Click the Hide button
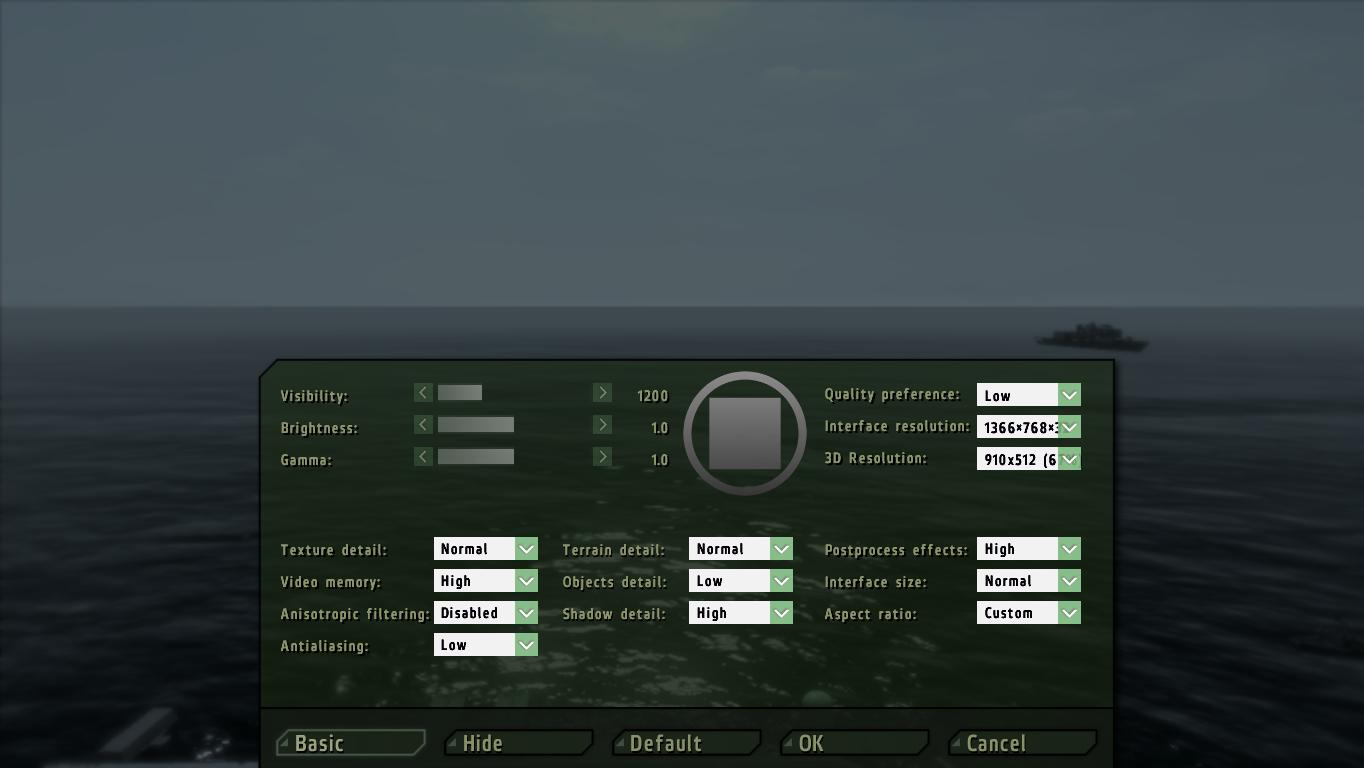The height and width of the screenshot is (768, 1364). point(519,743)
